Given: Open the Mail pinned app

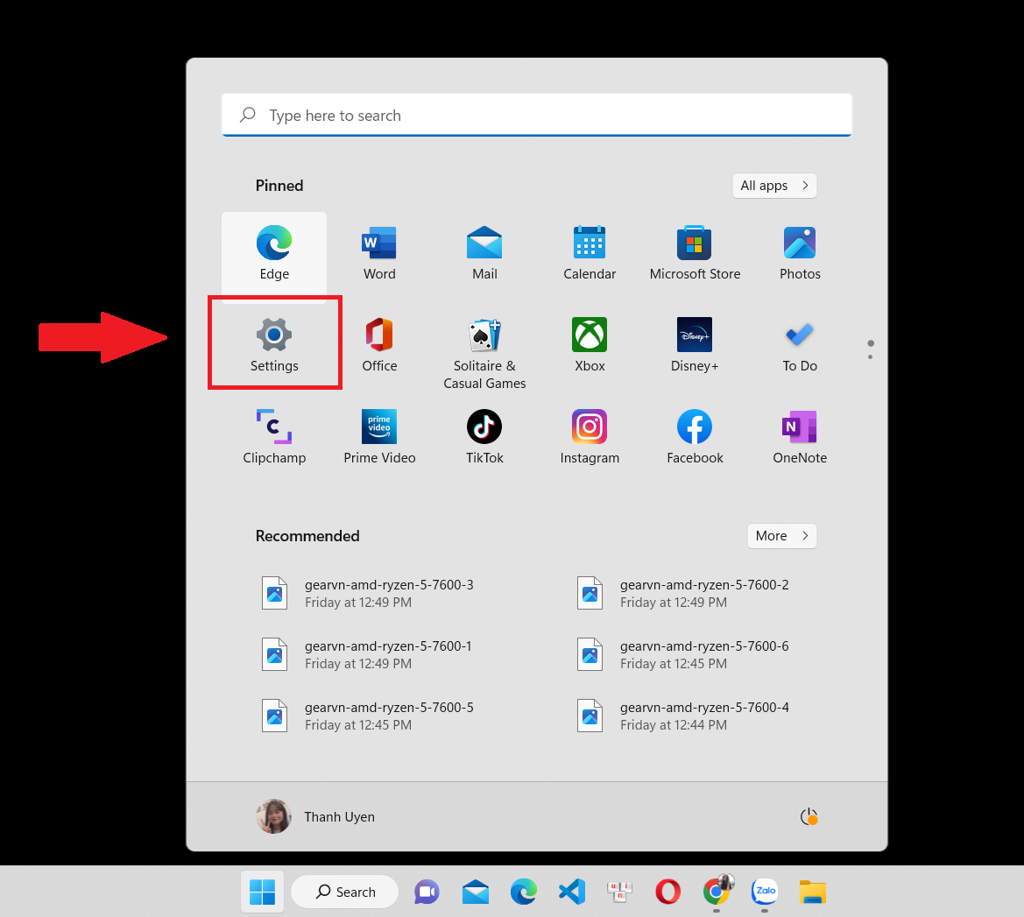Looking at the screenshot, I should tap(485, 253).
